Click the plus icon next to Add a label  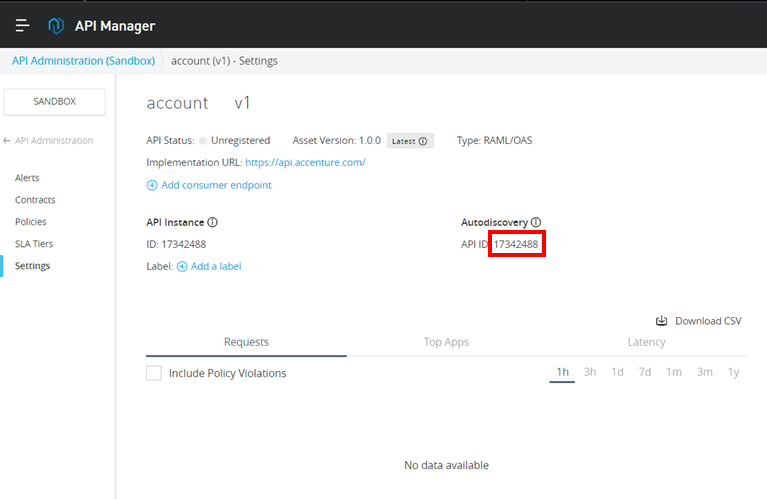(x=182, y=266)
